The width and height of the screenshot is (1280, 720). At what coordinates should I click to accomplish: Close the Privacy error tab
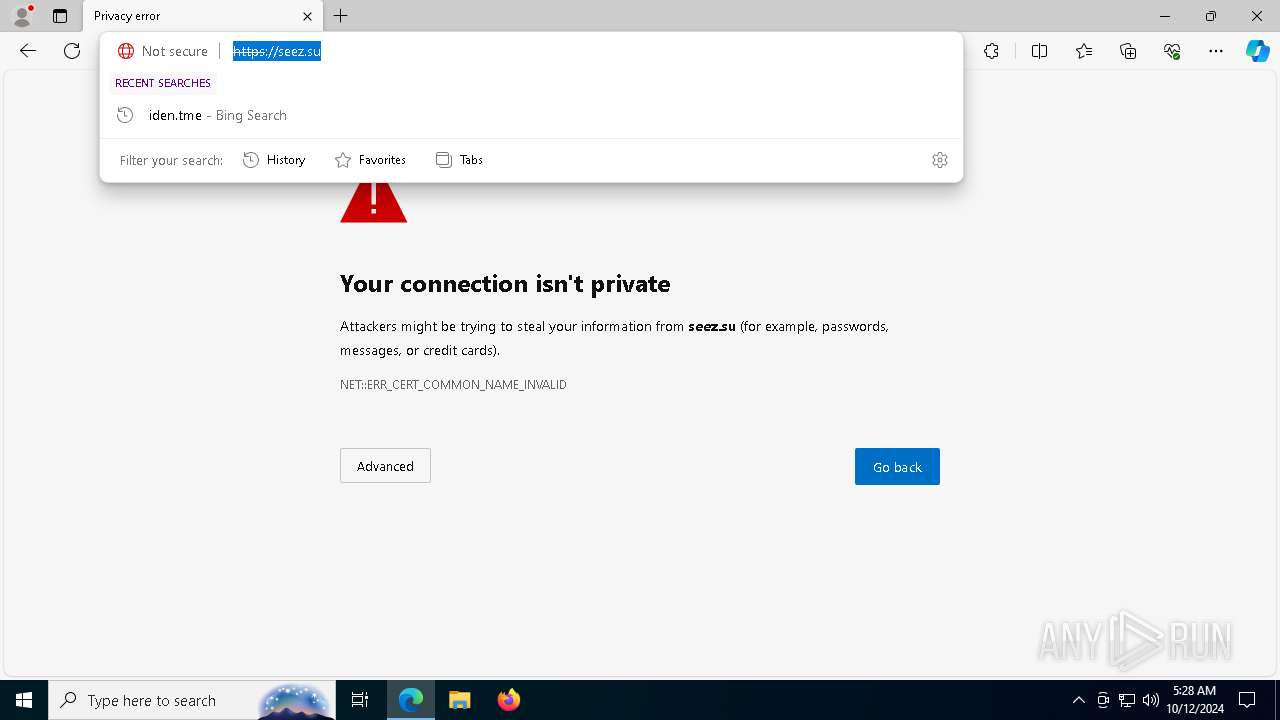pyautogui.click(x=307, y=16)
